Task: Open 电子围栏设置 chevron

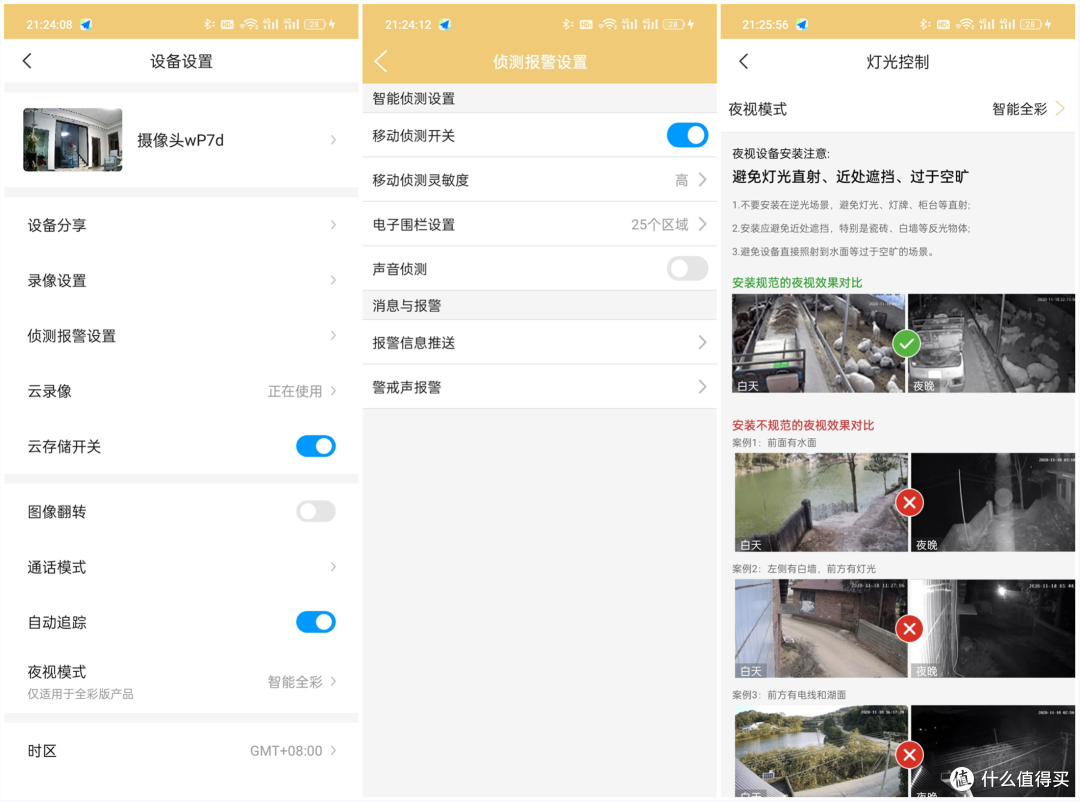Action: (x=703, y=225)
